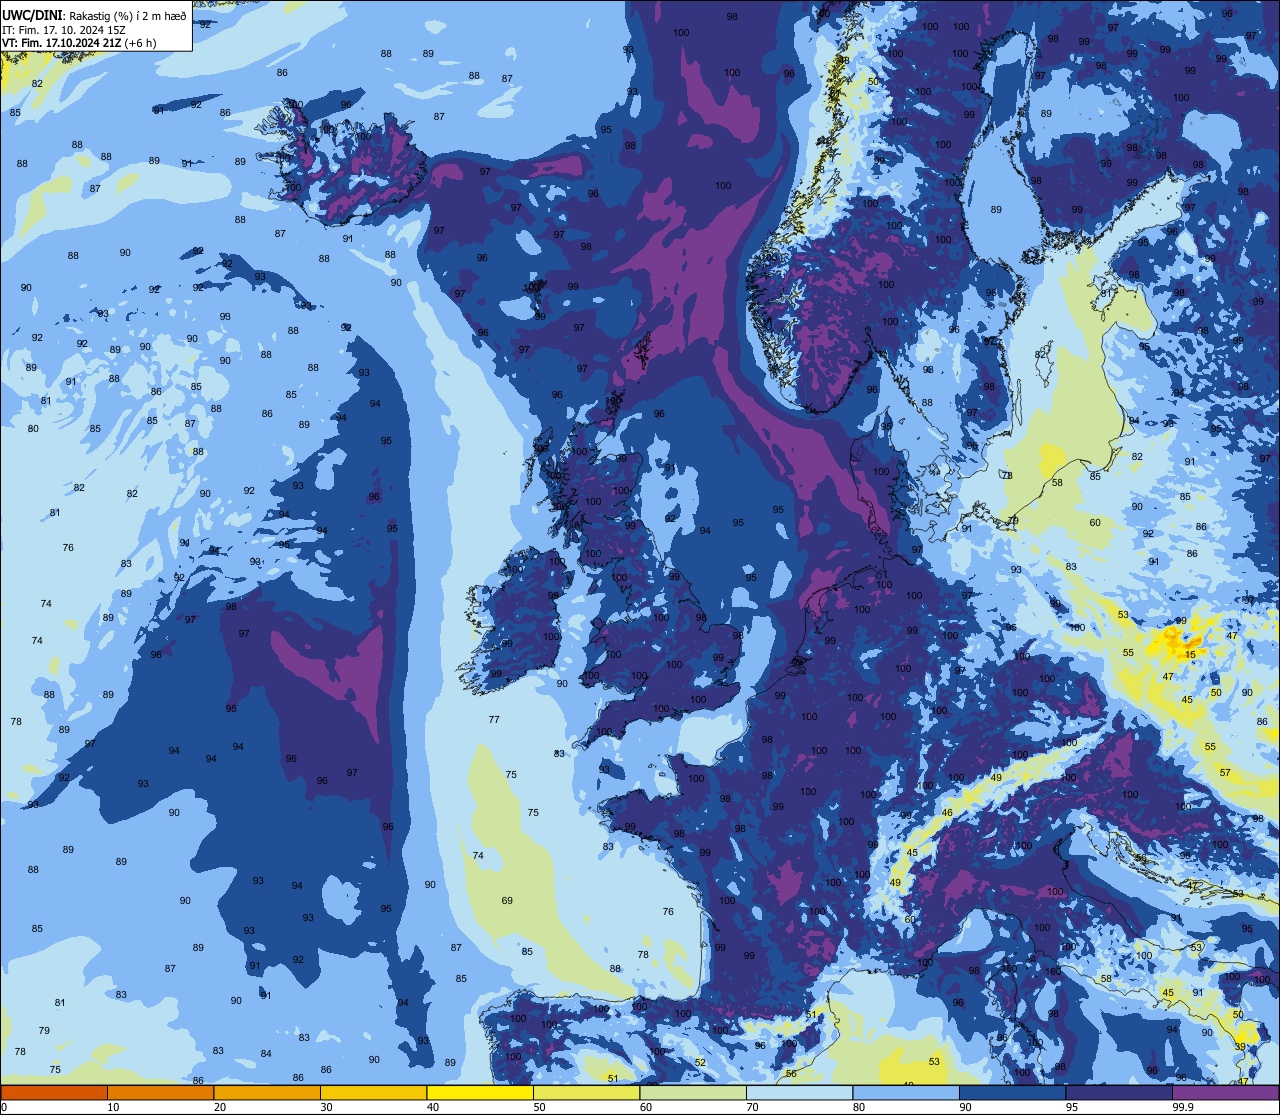
Task: Click the legend tick label "70"
Action: click(x=752, y=1107)
